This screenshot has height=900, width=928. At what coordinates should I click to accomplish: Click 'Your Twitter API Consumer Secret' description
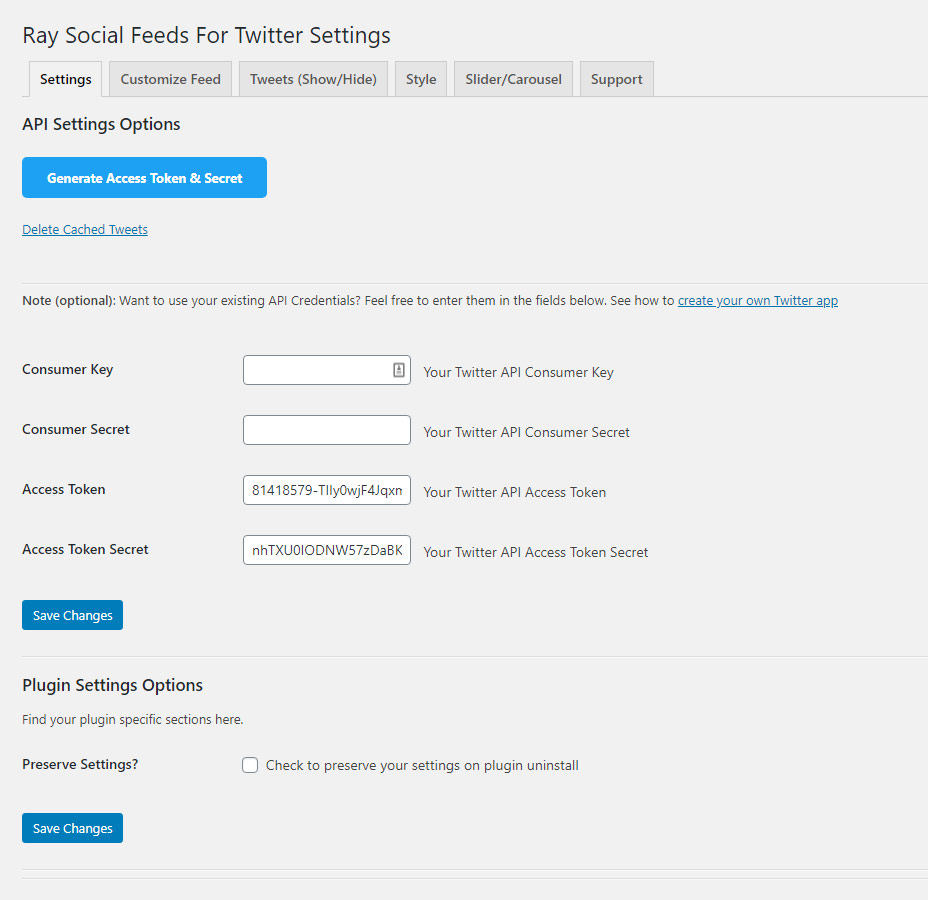tap(526, 432)
